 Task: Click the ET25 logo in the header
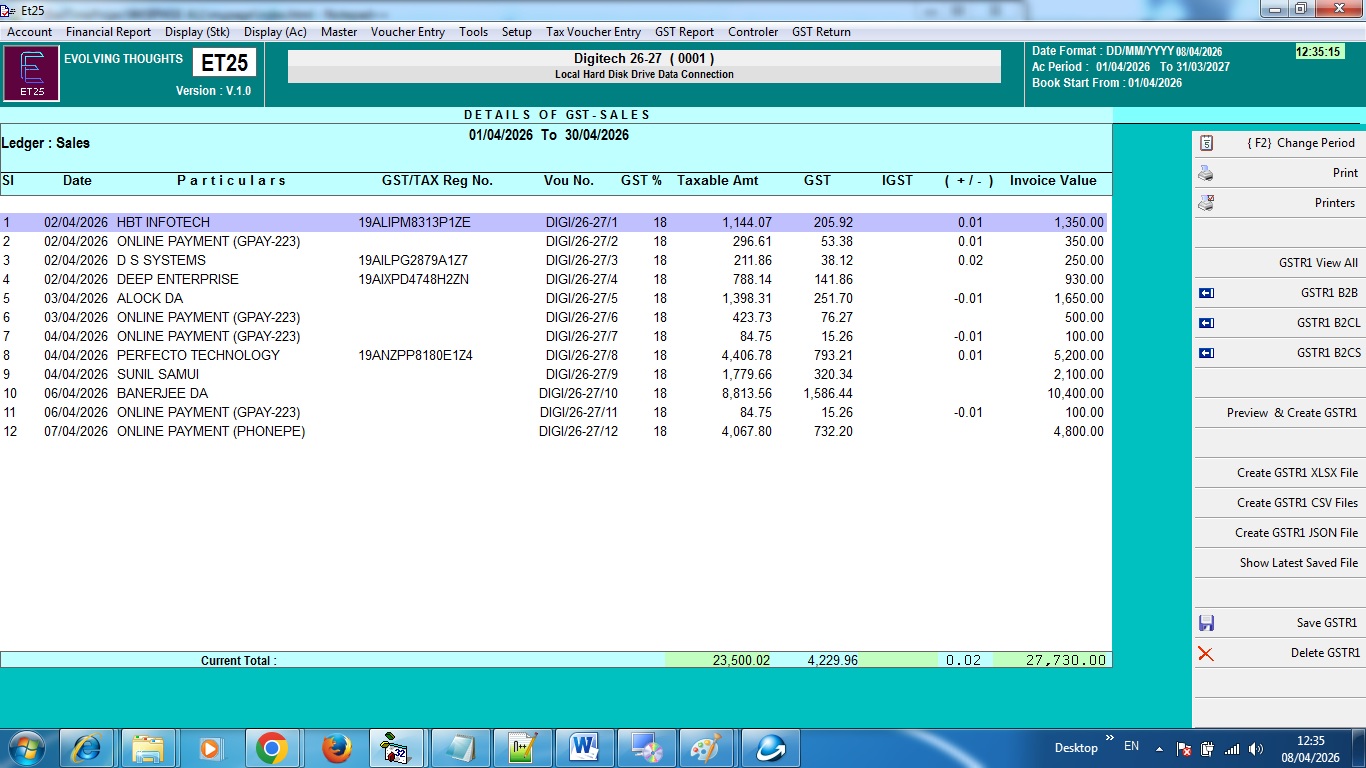click(x=31, y=74)
